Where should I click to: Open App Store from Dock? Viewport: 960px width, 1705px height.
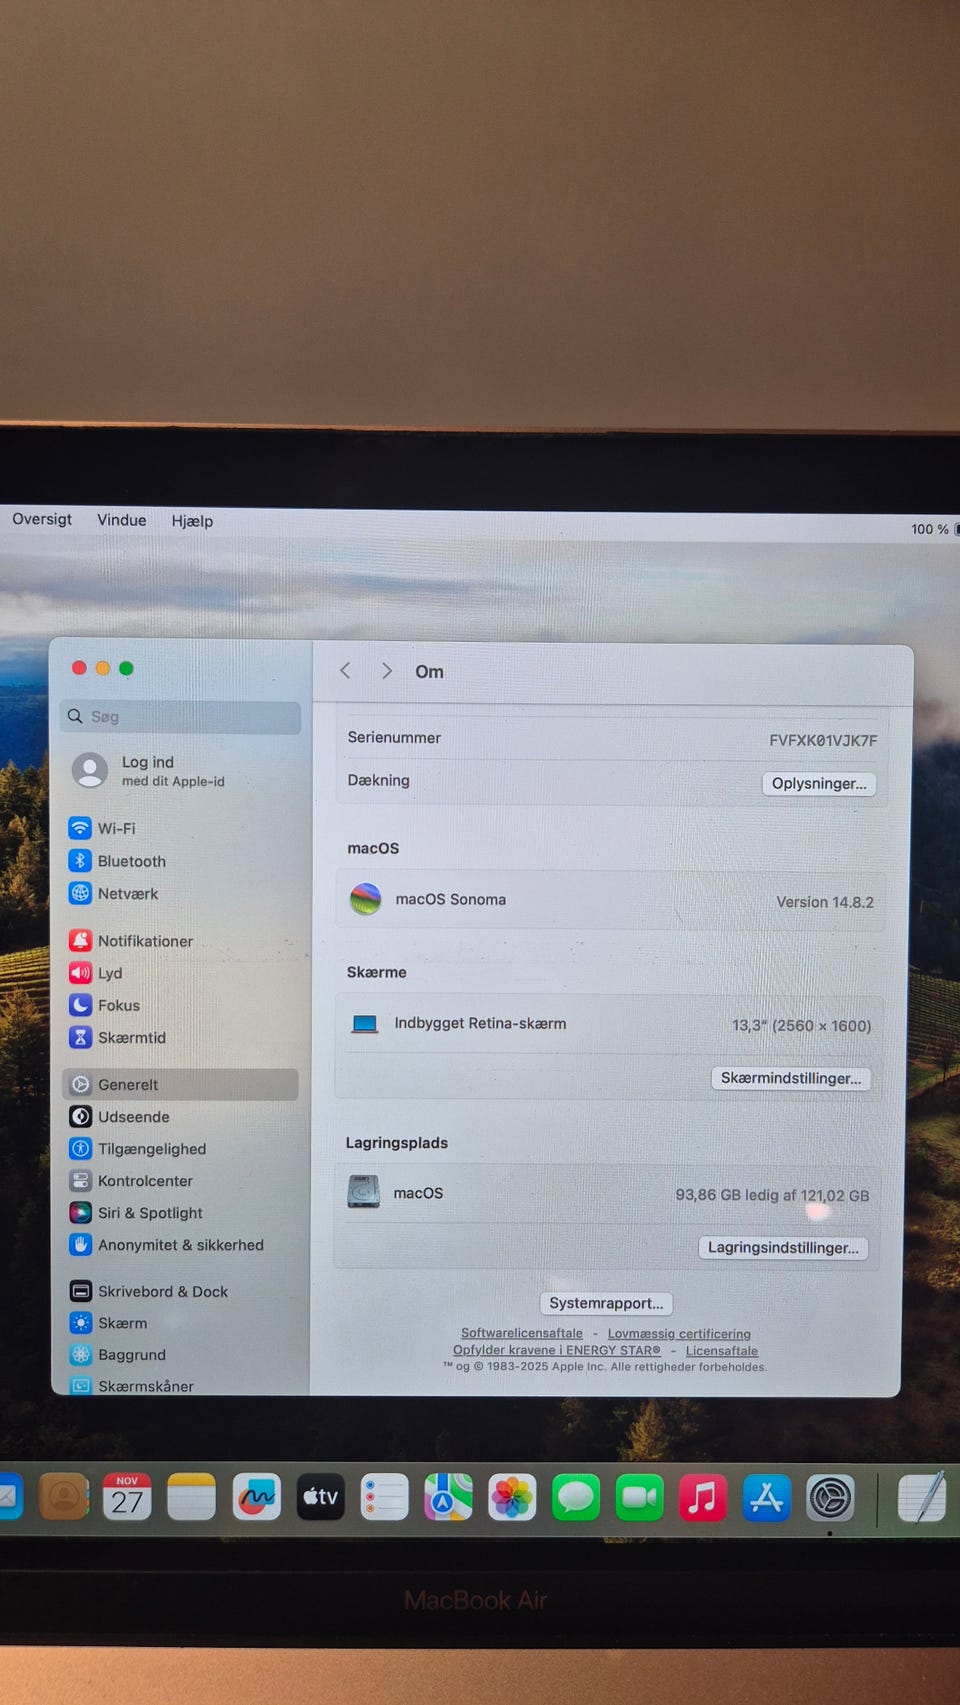[x=767, y=1497]
